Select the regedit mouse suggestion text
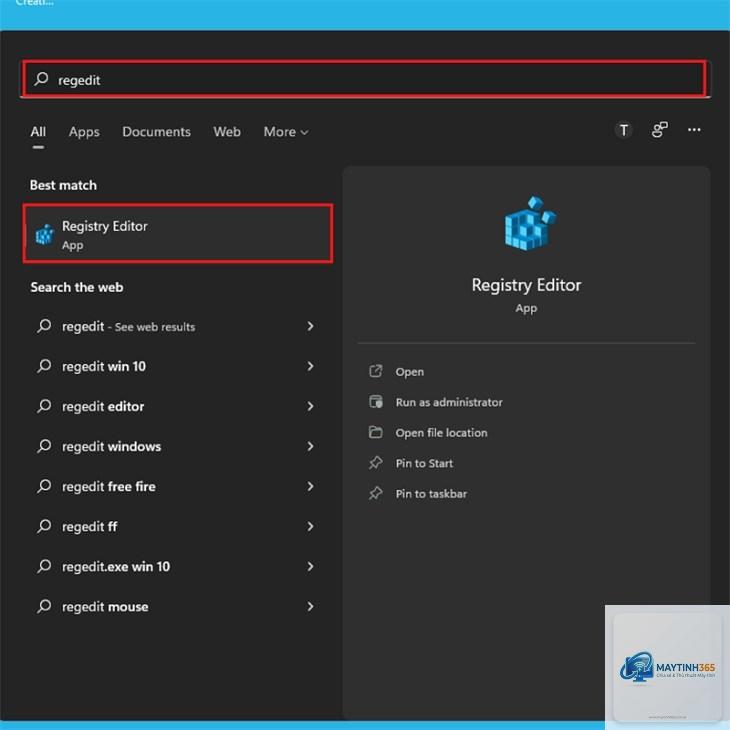Image resolution: width=730 pixels, height=730 pixels. click(105, 607)
